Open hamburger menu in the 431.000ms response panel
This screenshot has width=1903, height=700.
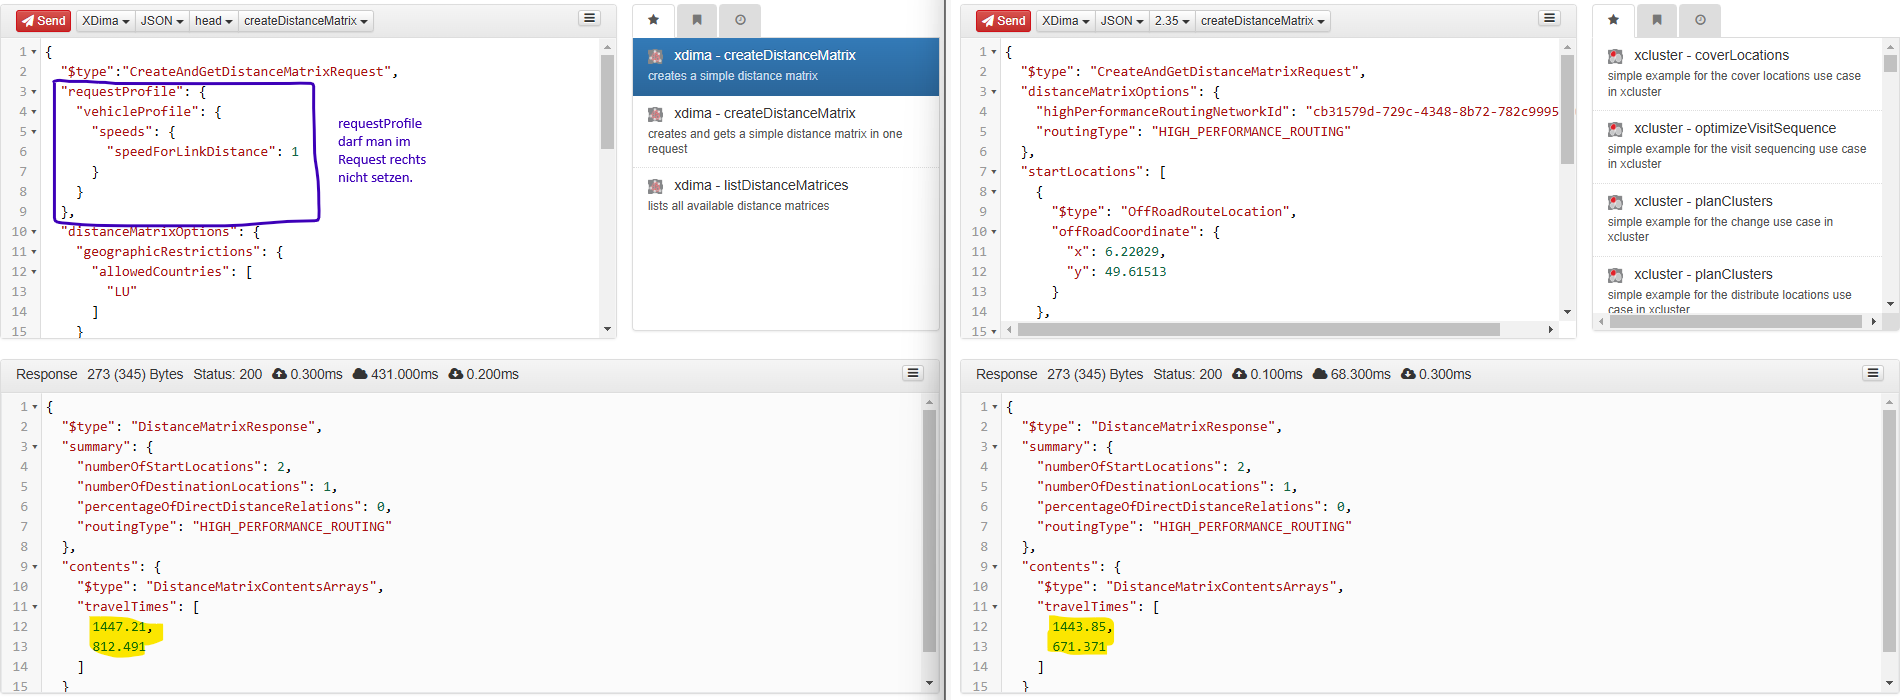click(x=913, y=373)
